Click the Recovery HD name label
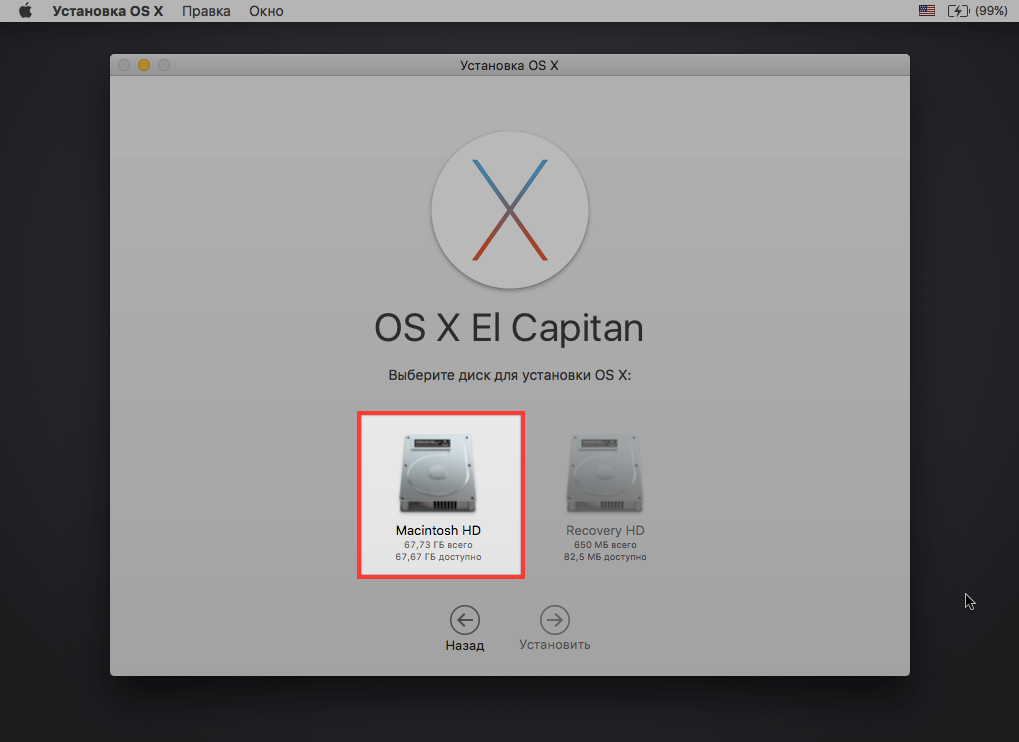The image size is (1019, 742). (x=605, y=530)
